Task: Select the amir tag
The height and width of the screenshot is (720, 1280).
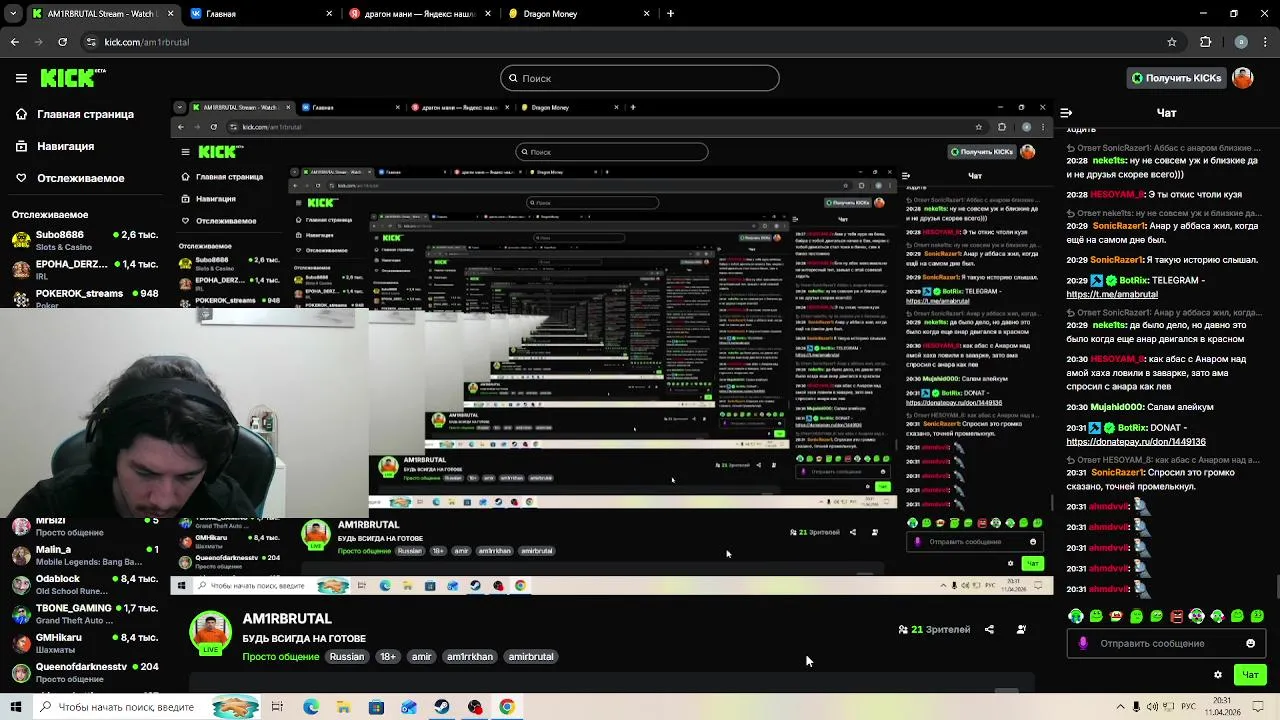Action: click(x=422, y=657)
